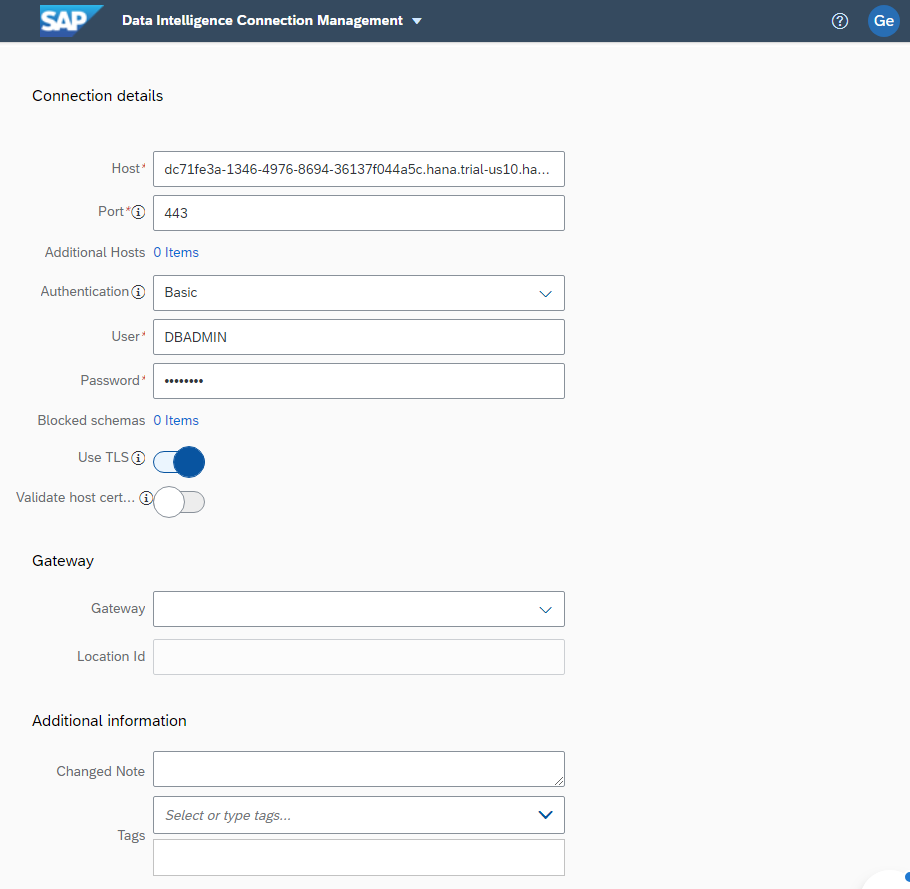The width and height of the screenshot is (910, 889).
Task: Click the Additional Hosts 0 Items link
Action: point(176,252)
